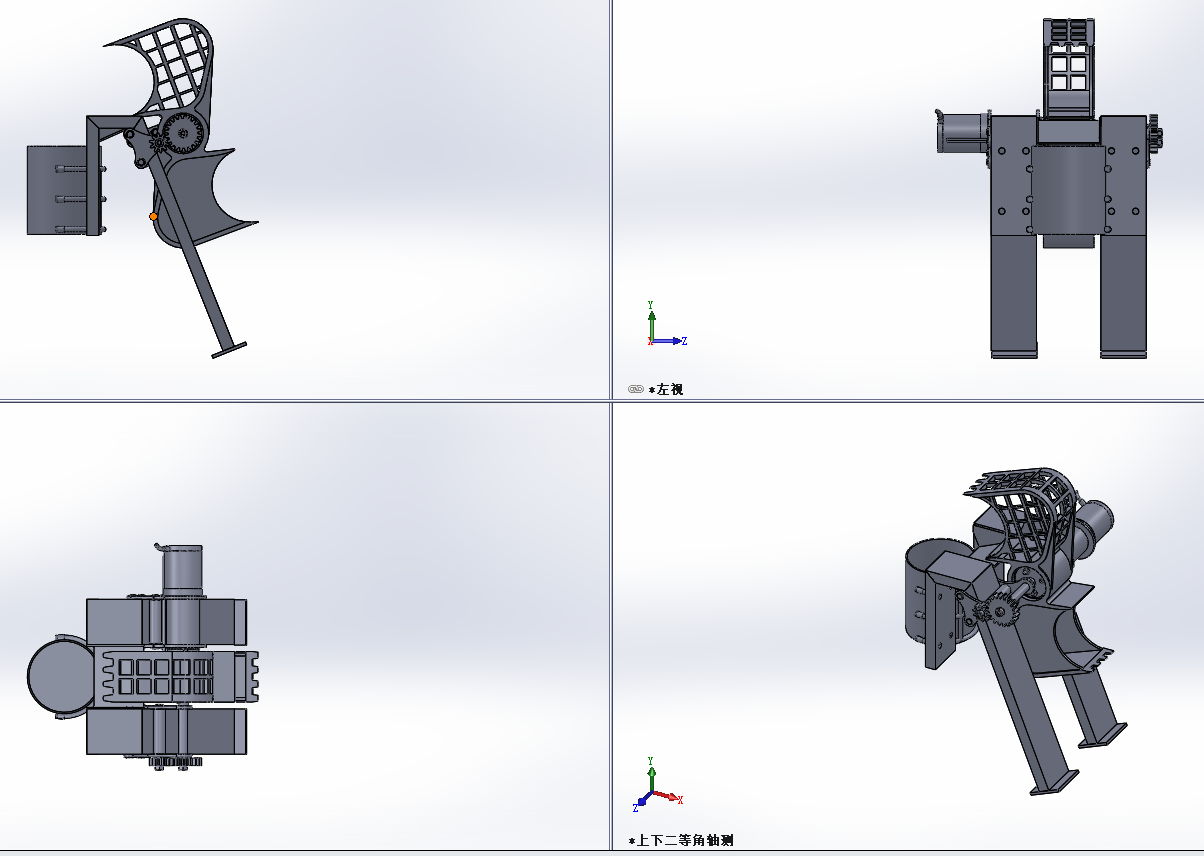The image size is (1204, 856).
Task: Select the motor cylinder in the left-view model
Action: (961, 133)
